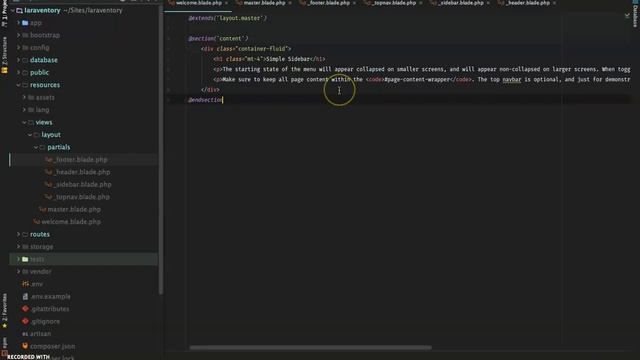Click the Simple Sidebar heading code line
This screenshot has width=640, height=360.
click(x=269, y=59)
